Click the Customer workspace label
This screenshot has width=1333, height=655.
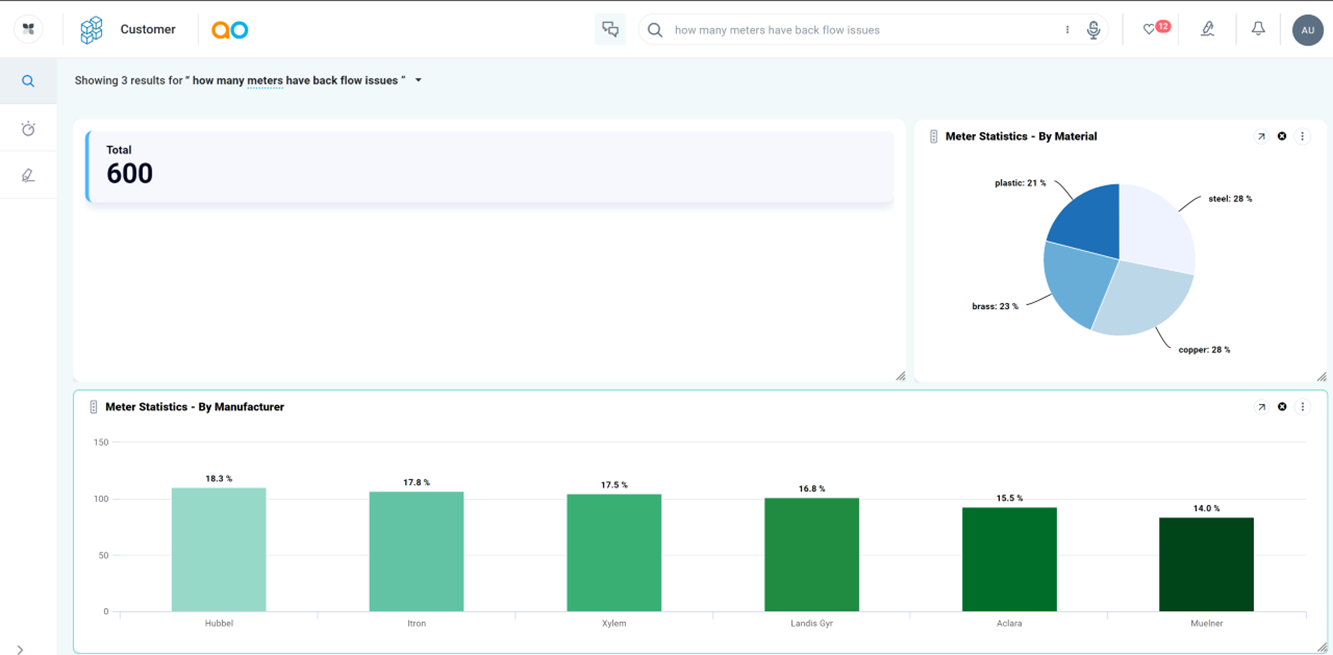(x=147, y=30)
